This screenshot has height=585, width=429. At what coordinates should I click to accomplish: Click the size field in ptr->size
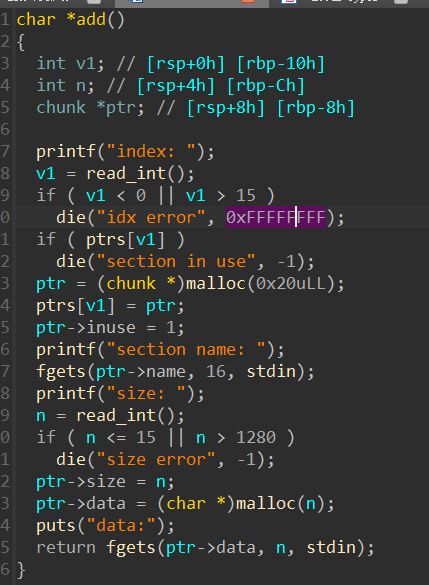(x=106, y=481)
